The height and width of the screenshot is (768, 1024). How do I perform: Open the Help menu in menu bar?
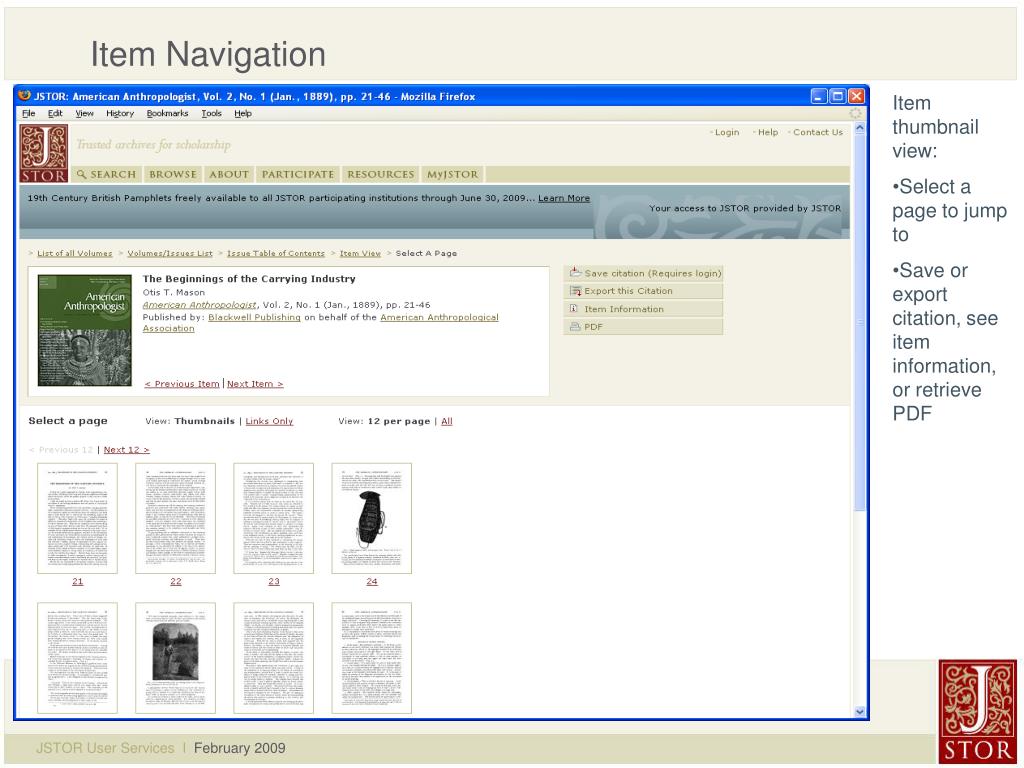coord(243,114)
